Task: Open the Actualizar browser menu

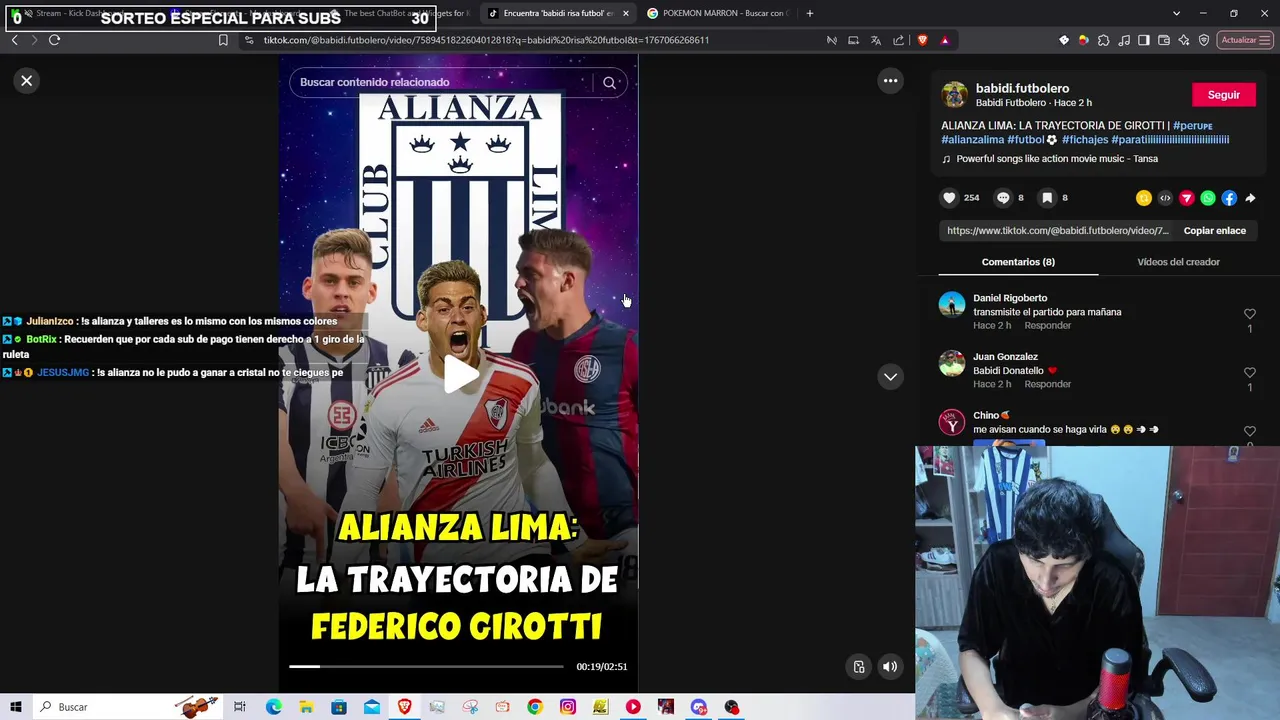Action: [x=1245, y=40]
